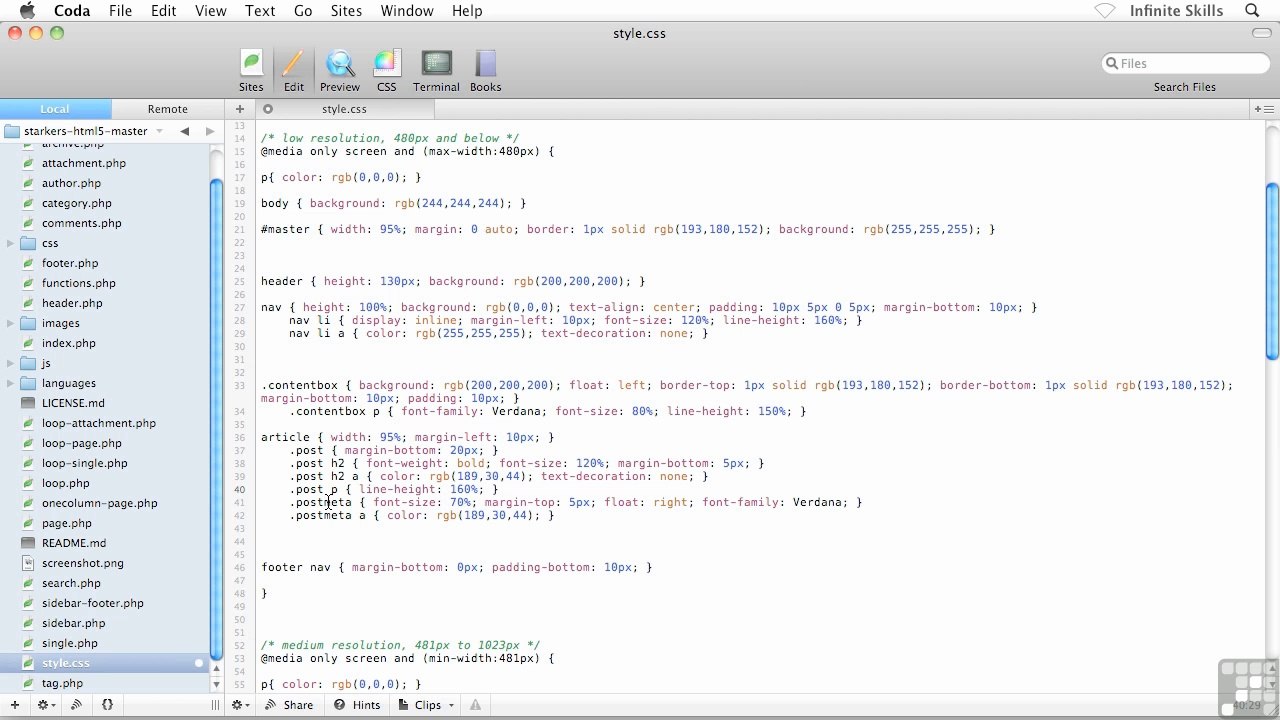Click the sidebar resize grip handle
The image size is (1280, 720).
214,705
